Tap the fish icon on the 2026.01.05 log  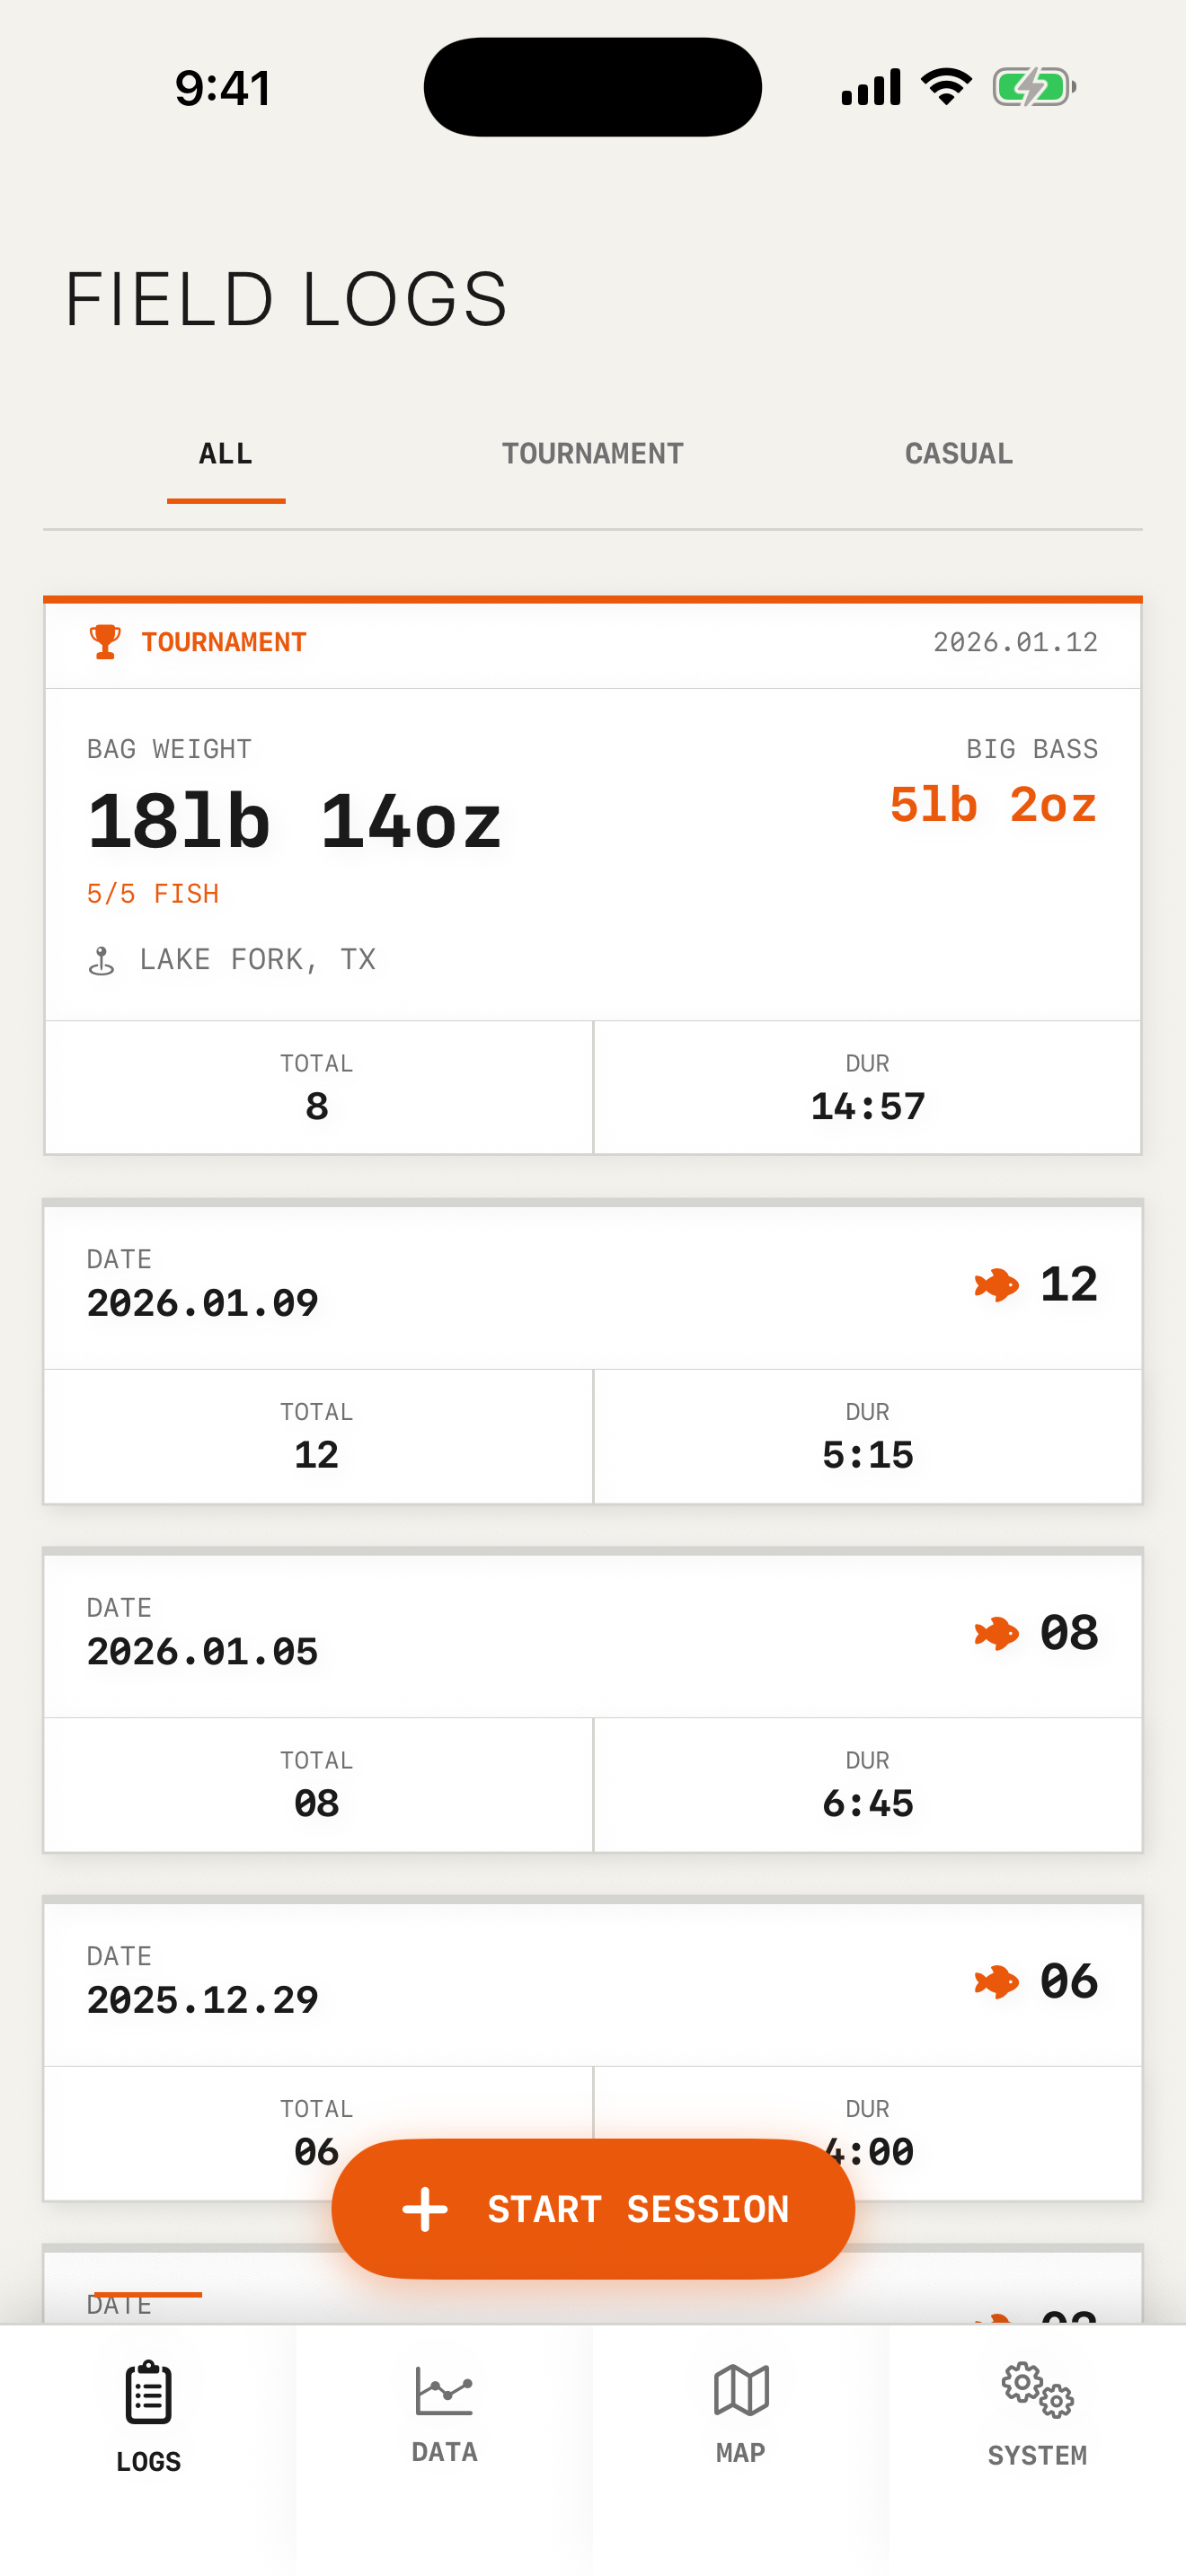pos(996,1634)
